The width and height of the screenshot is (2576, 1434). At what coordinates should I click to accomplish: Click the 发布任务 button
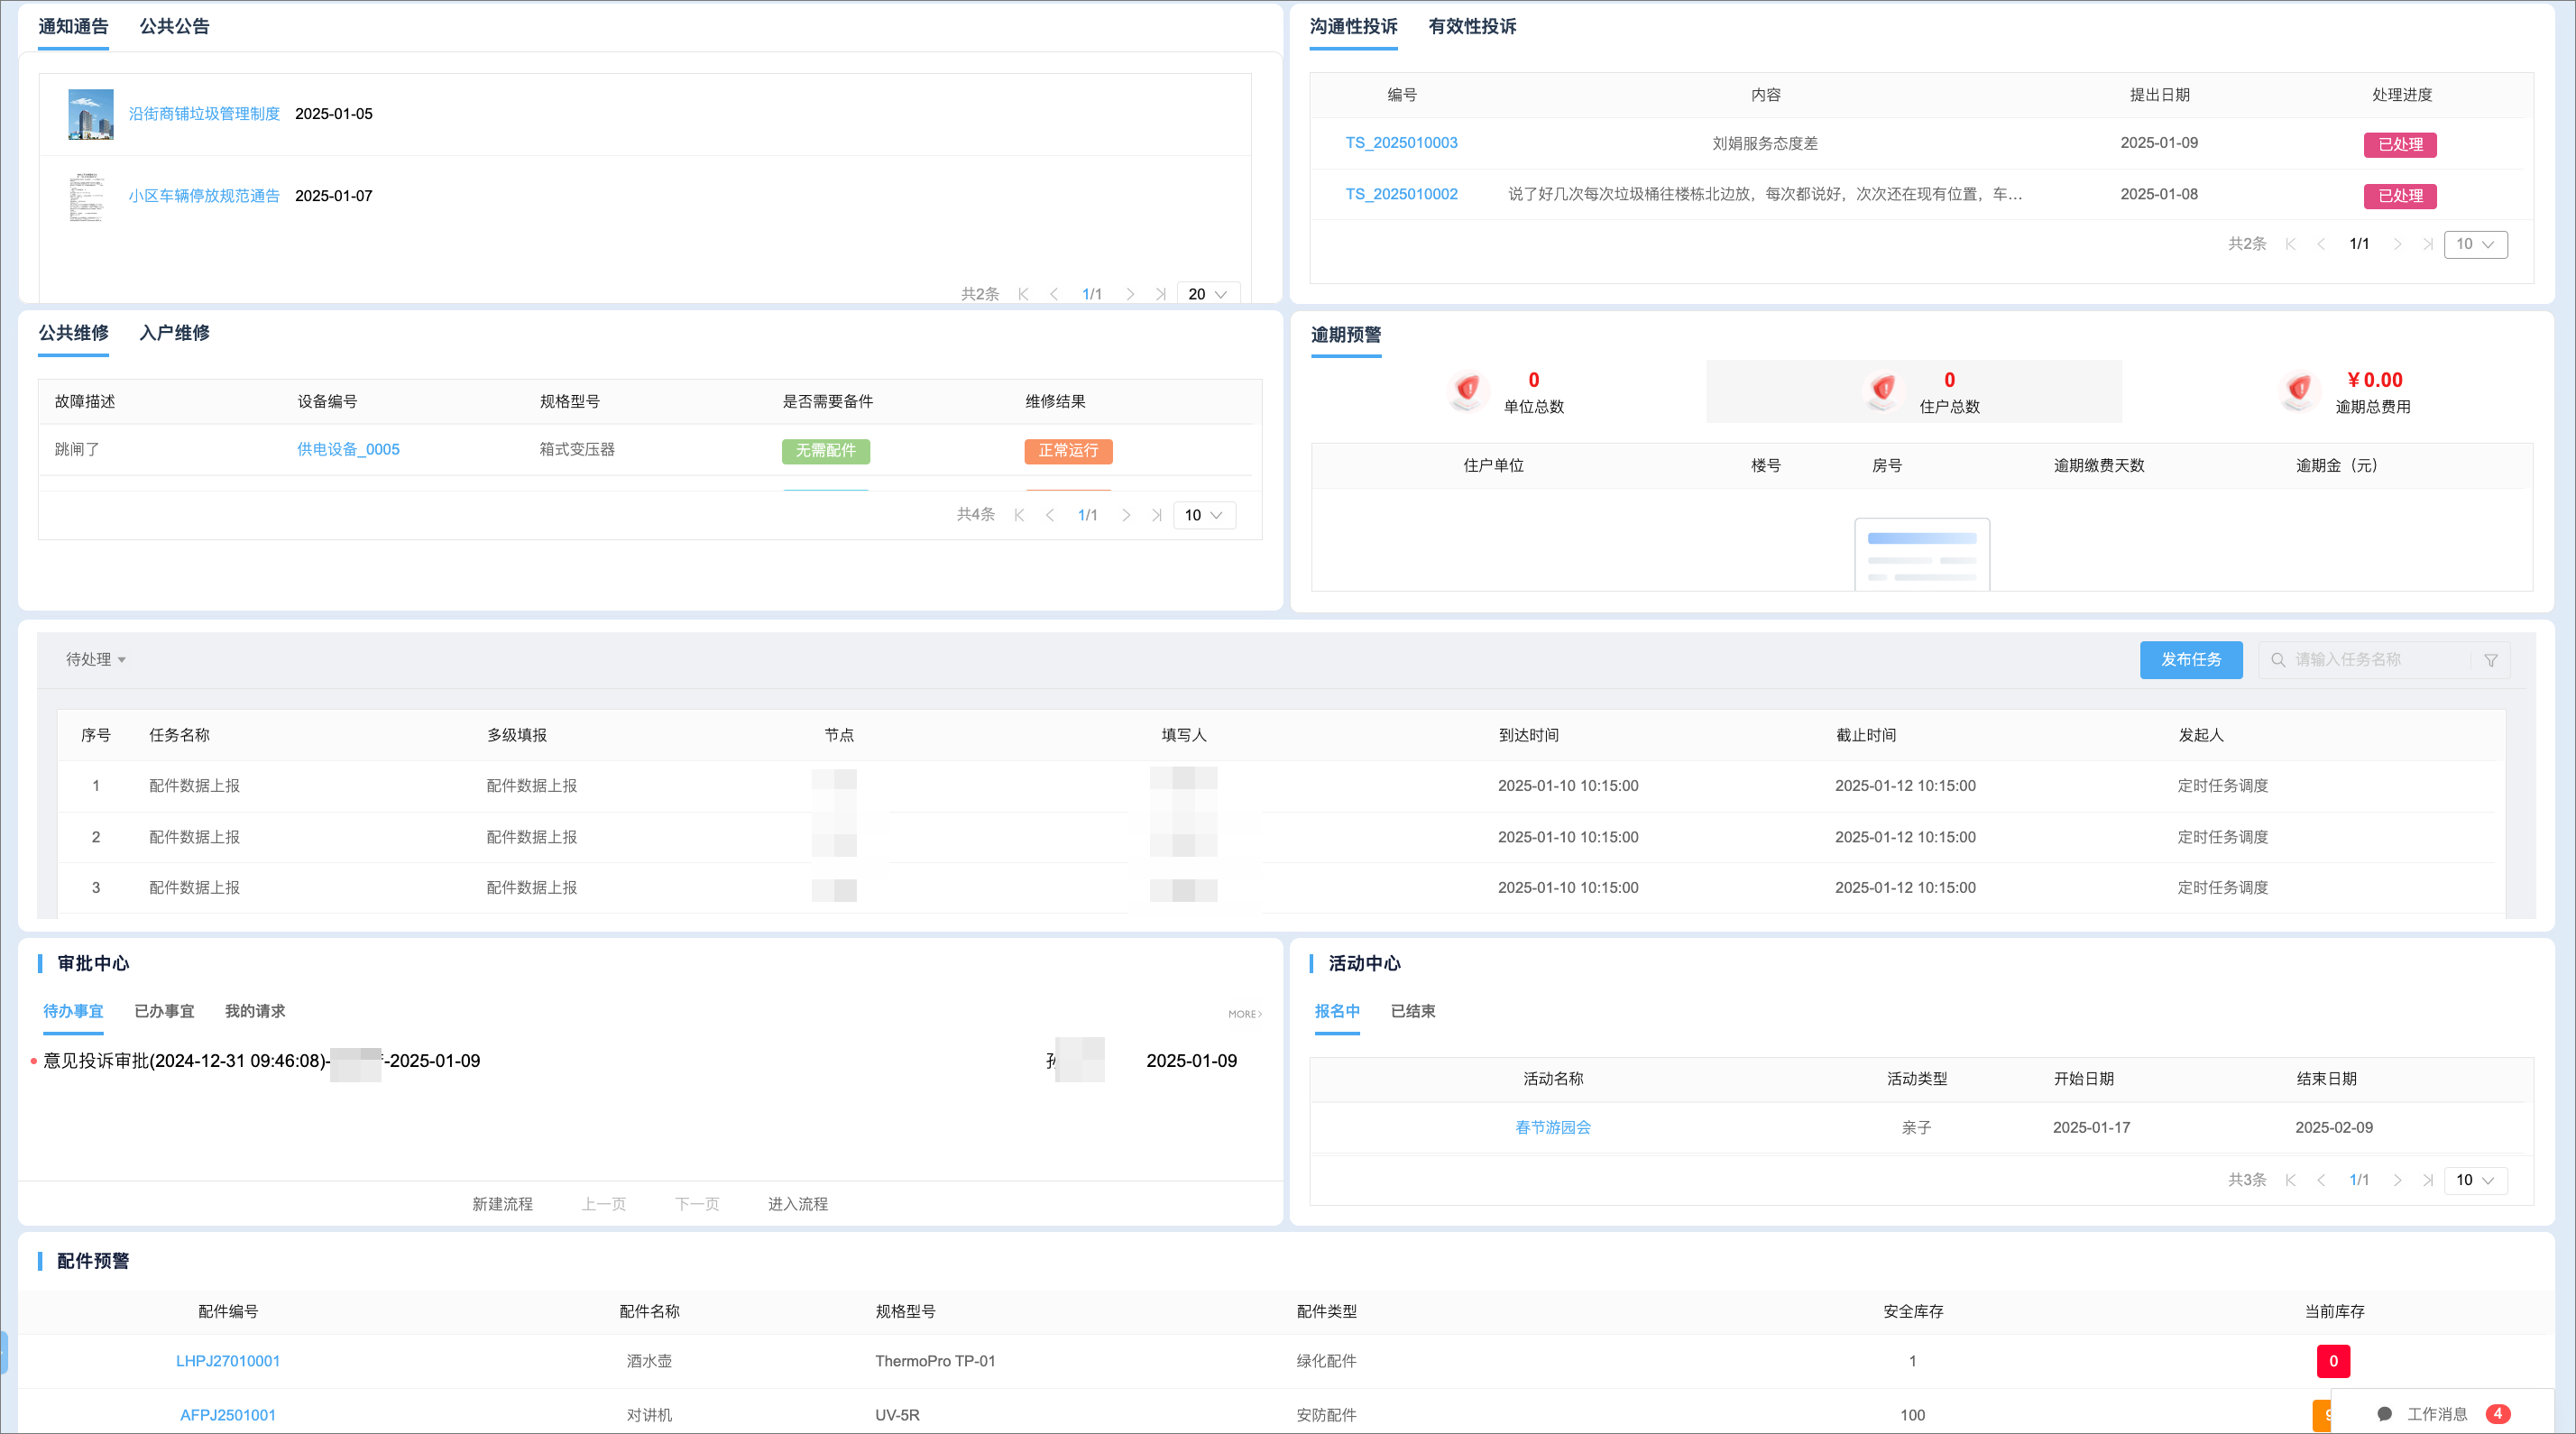click(x=2191, y=660)
